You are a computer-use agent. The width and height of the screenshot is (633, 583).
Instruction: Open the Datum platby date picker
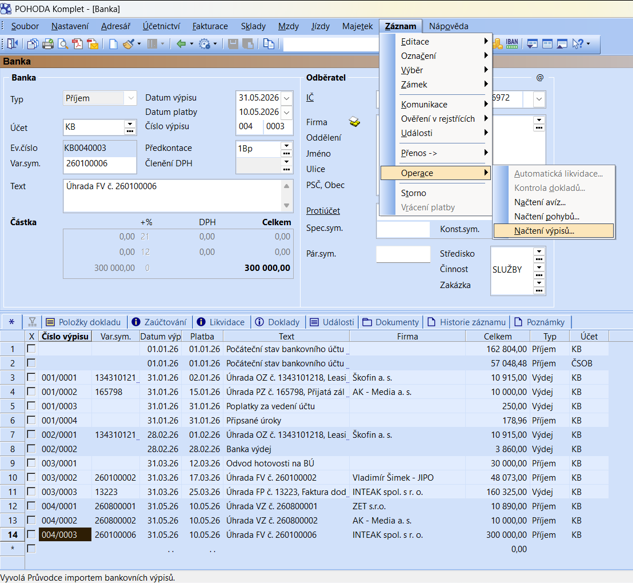[x=286, y=112]
